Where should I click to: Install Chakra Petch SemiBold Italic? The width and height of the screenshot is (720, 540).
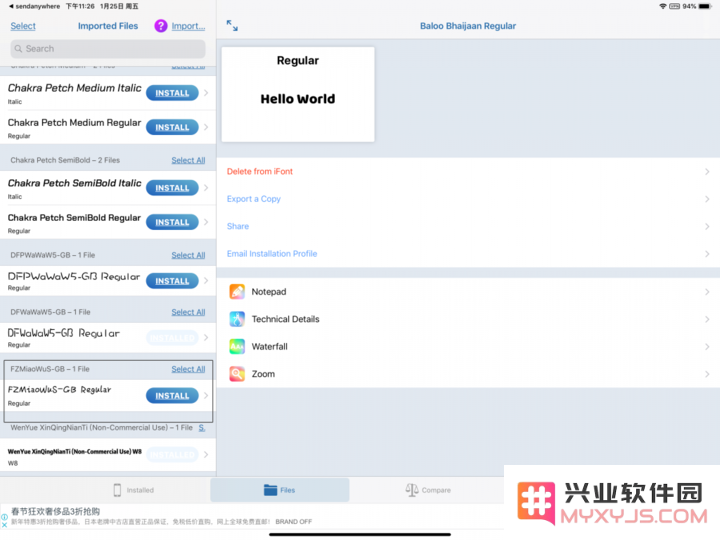(x=172, y=188)
